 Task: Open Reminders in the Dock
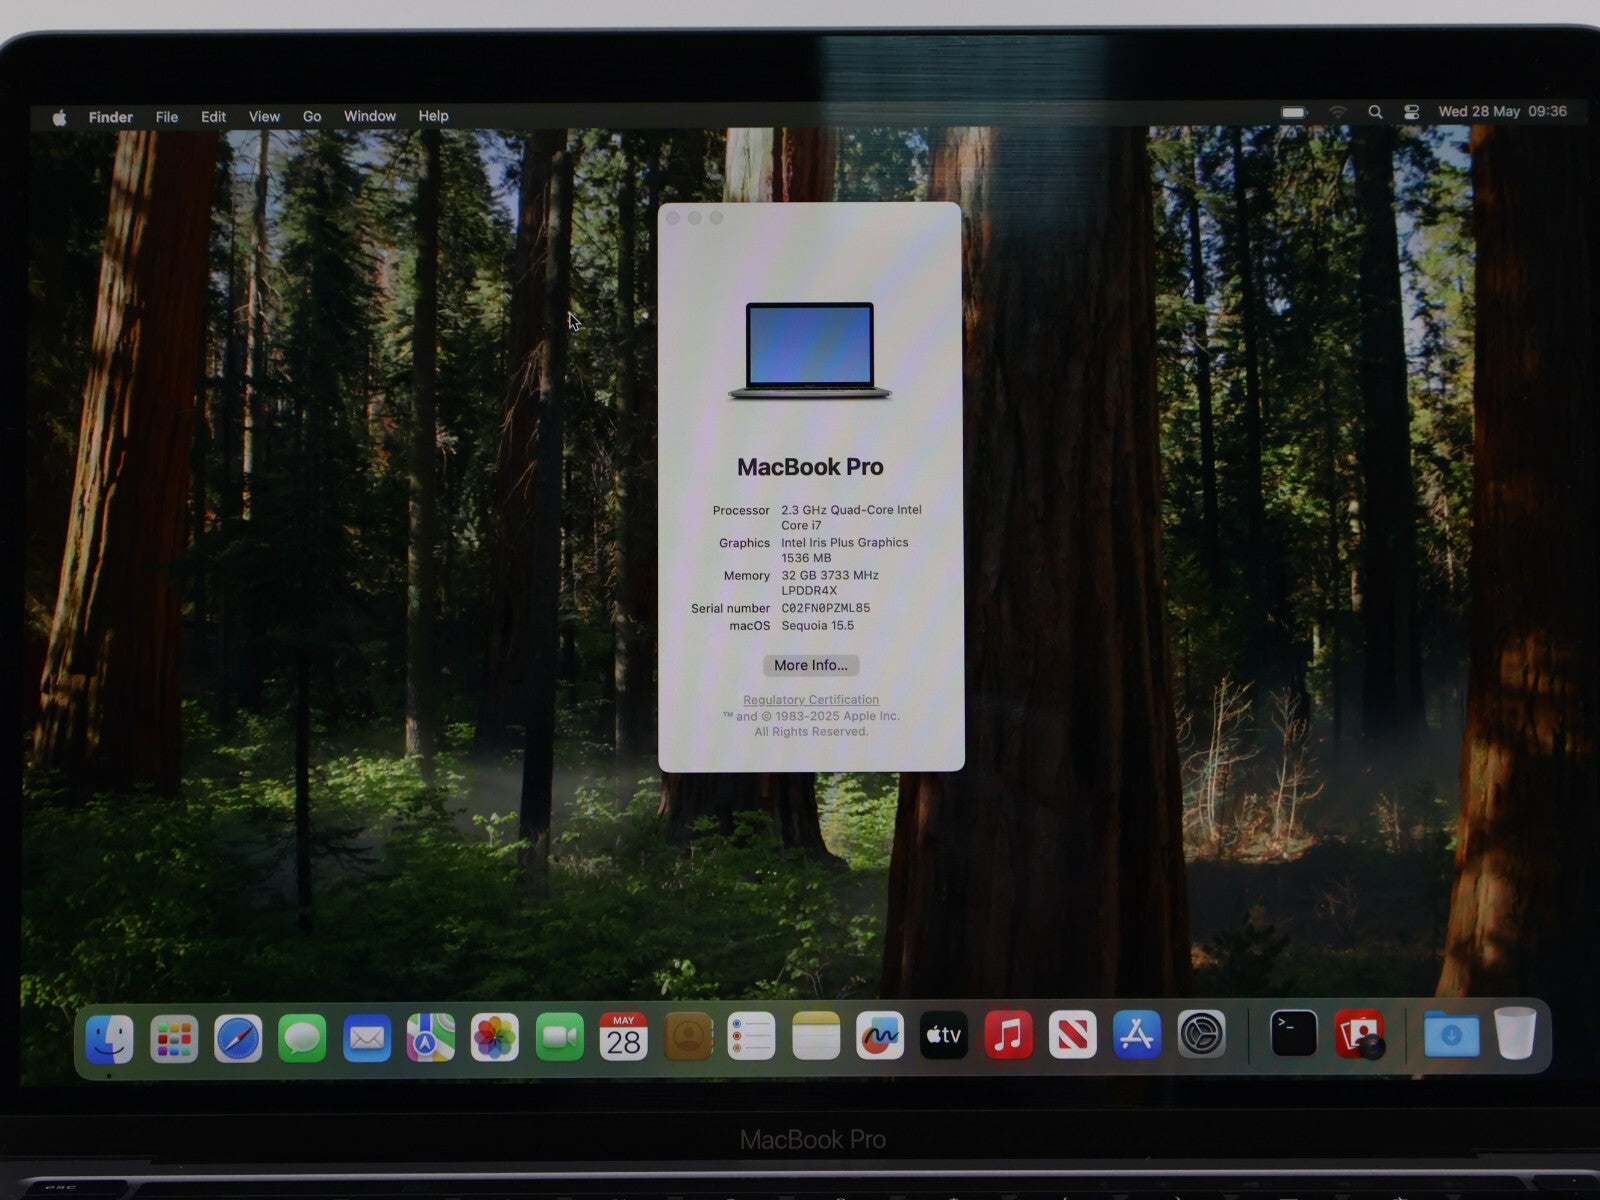(752, 1037)
